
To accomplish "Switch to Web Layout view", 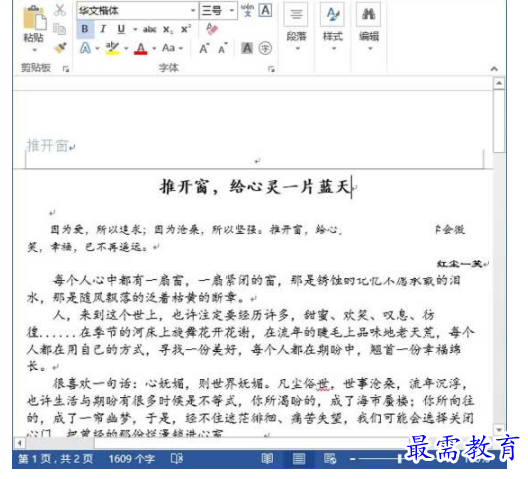I will 330,459.
